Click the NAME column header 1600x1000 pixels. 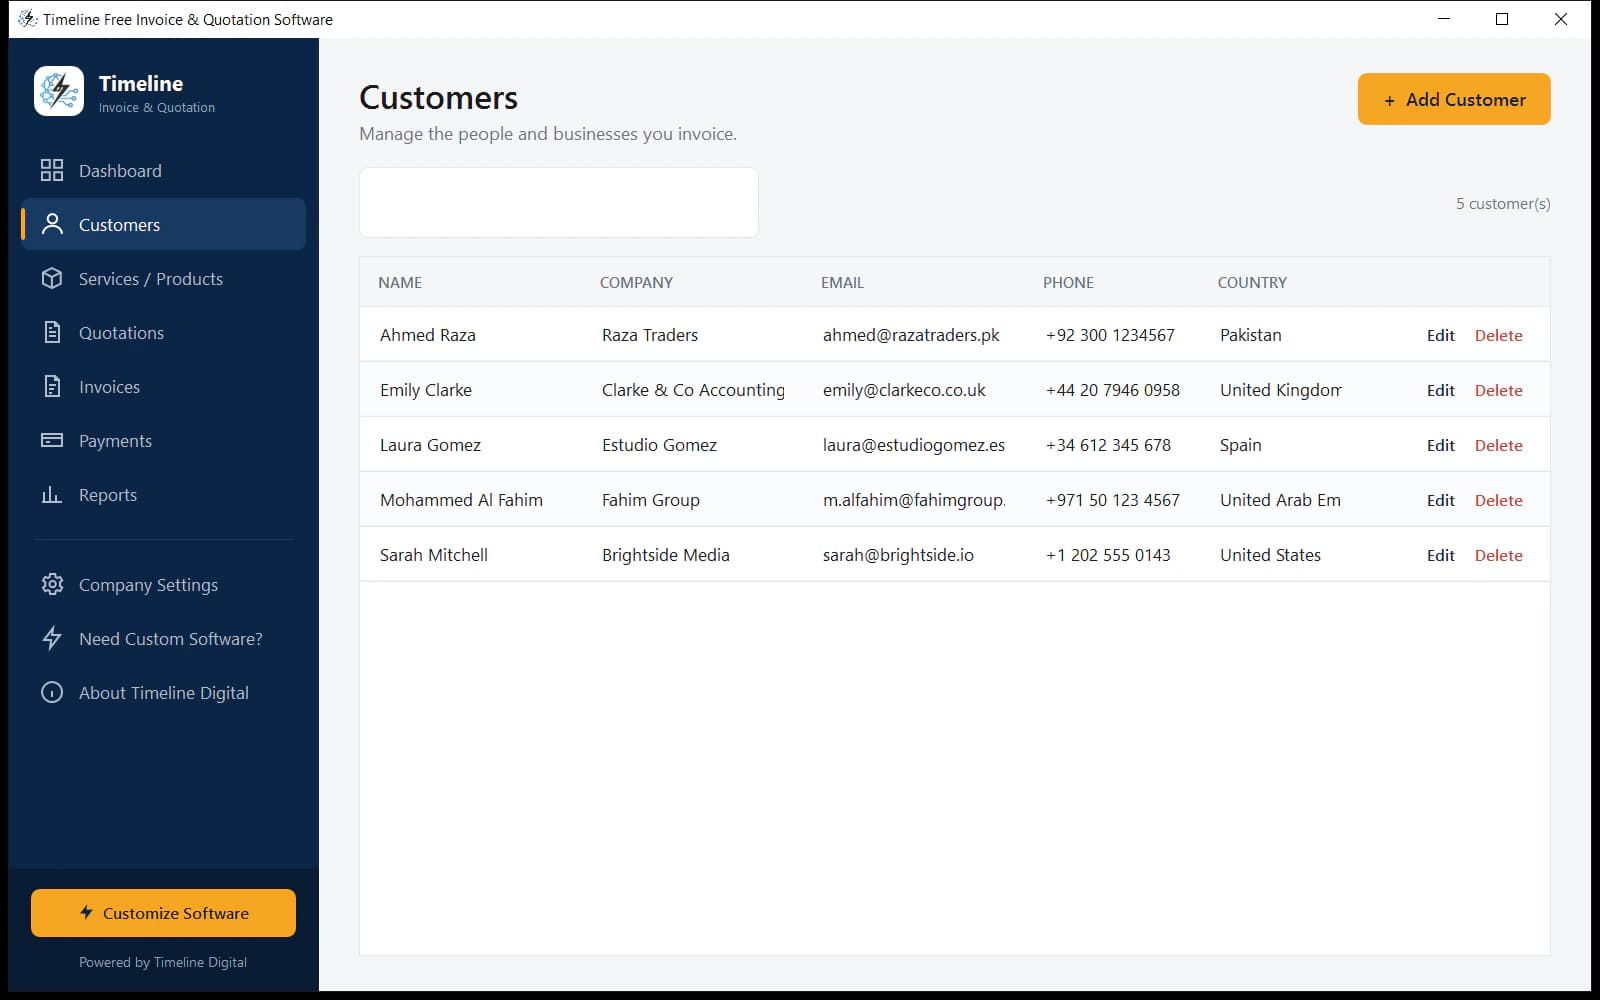pyautogui.click(x=400, y=282)
